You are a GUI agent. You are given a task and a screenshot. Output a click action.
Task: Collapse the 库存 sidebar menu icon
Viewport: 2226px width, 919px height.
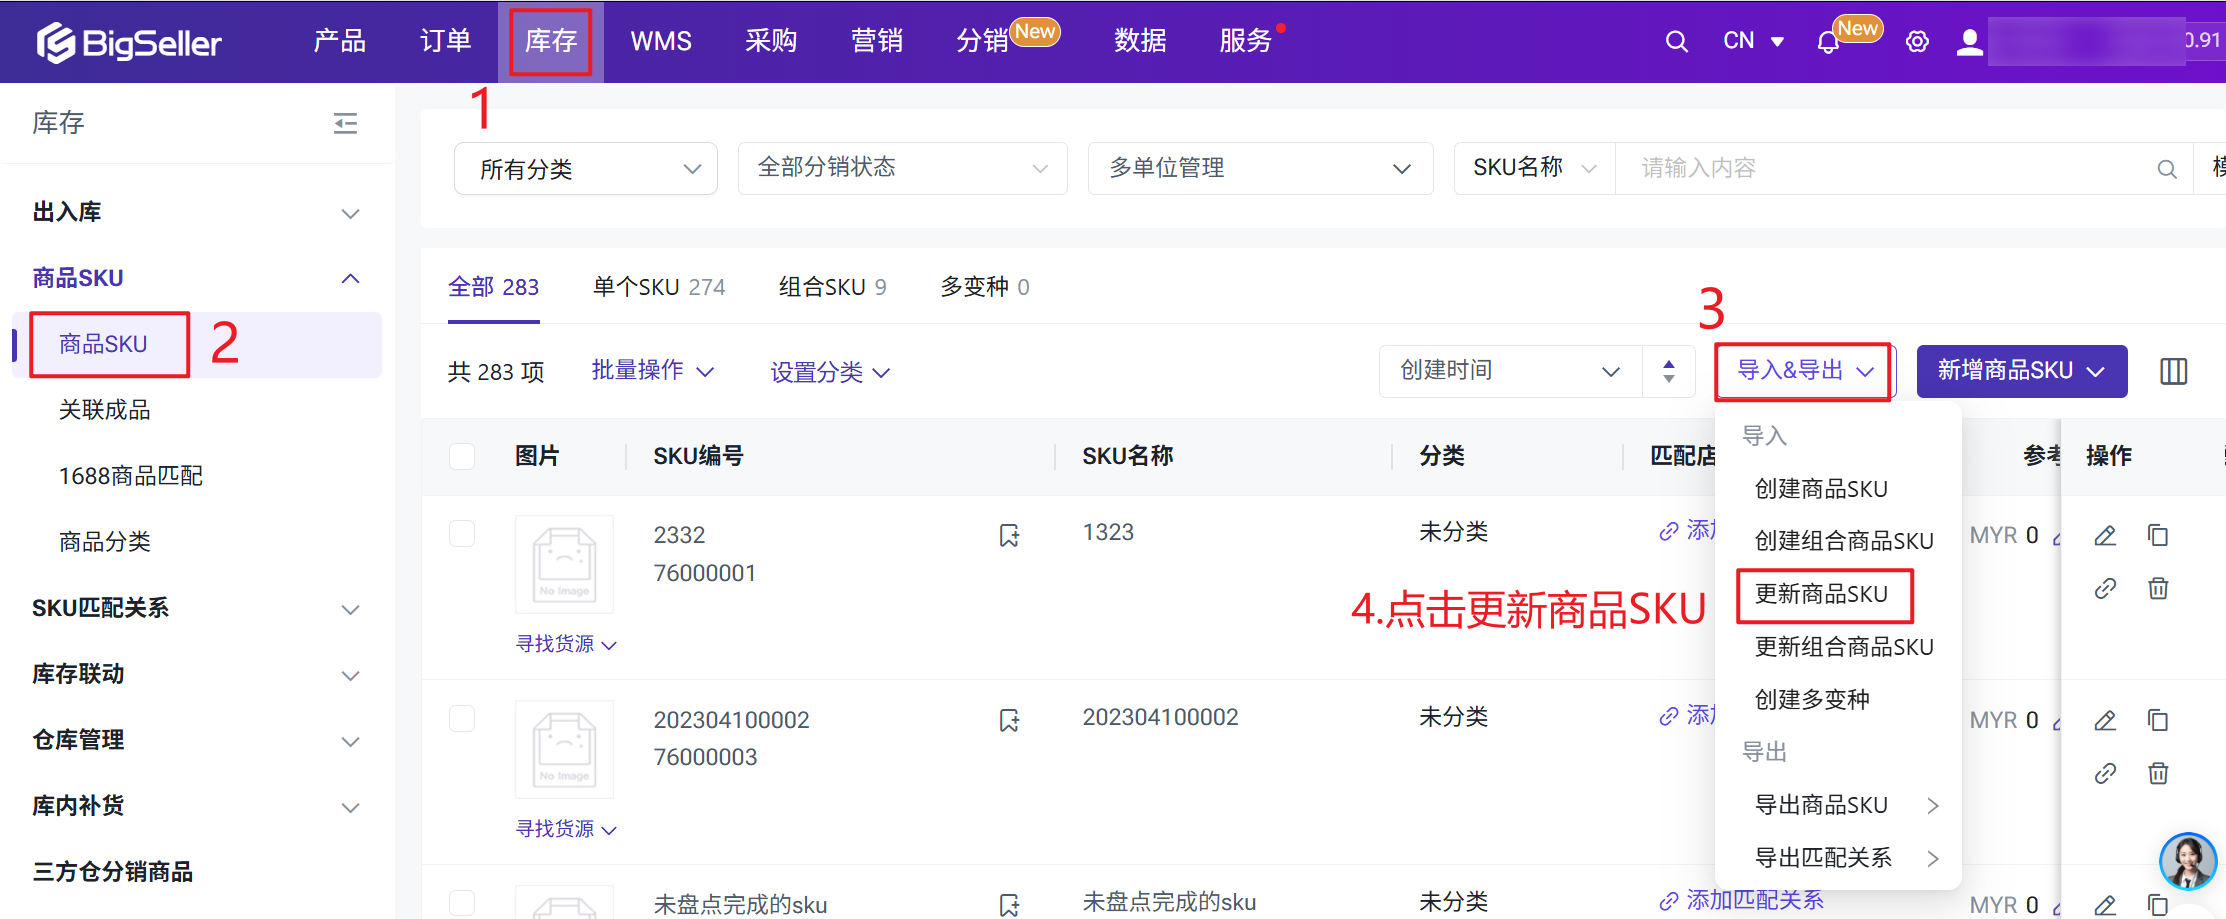point(345,123)
